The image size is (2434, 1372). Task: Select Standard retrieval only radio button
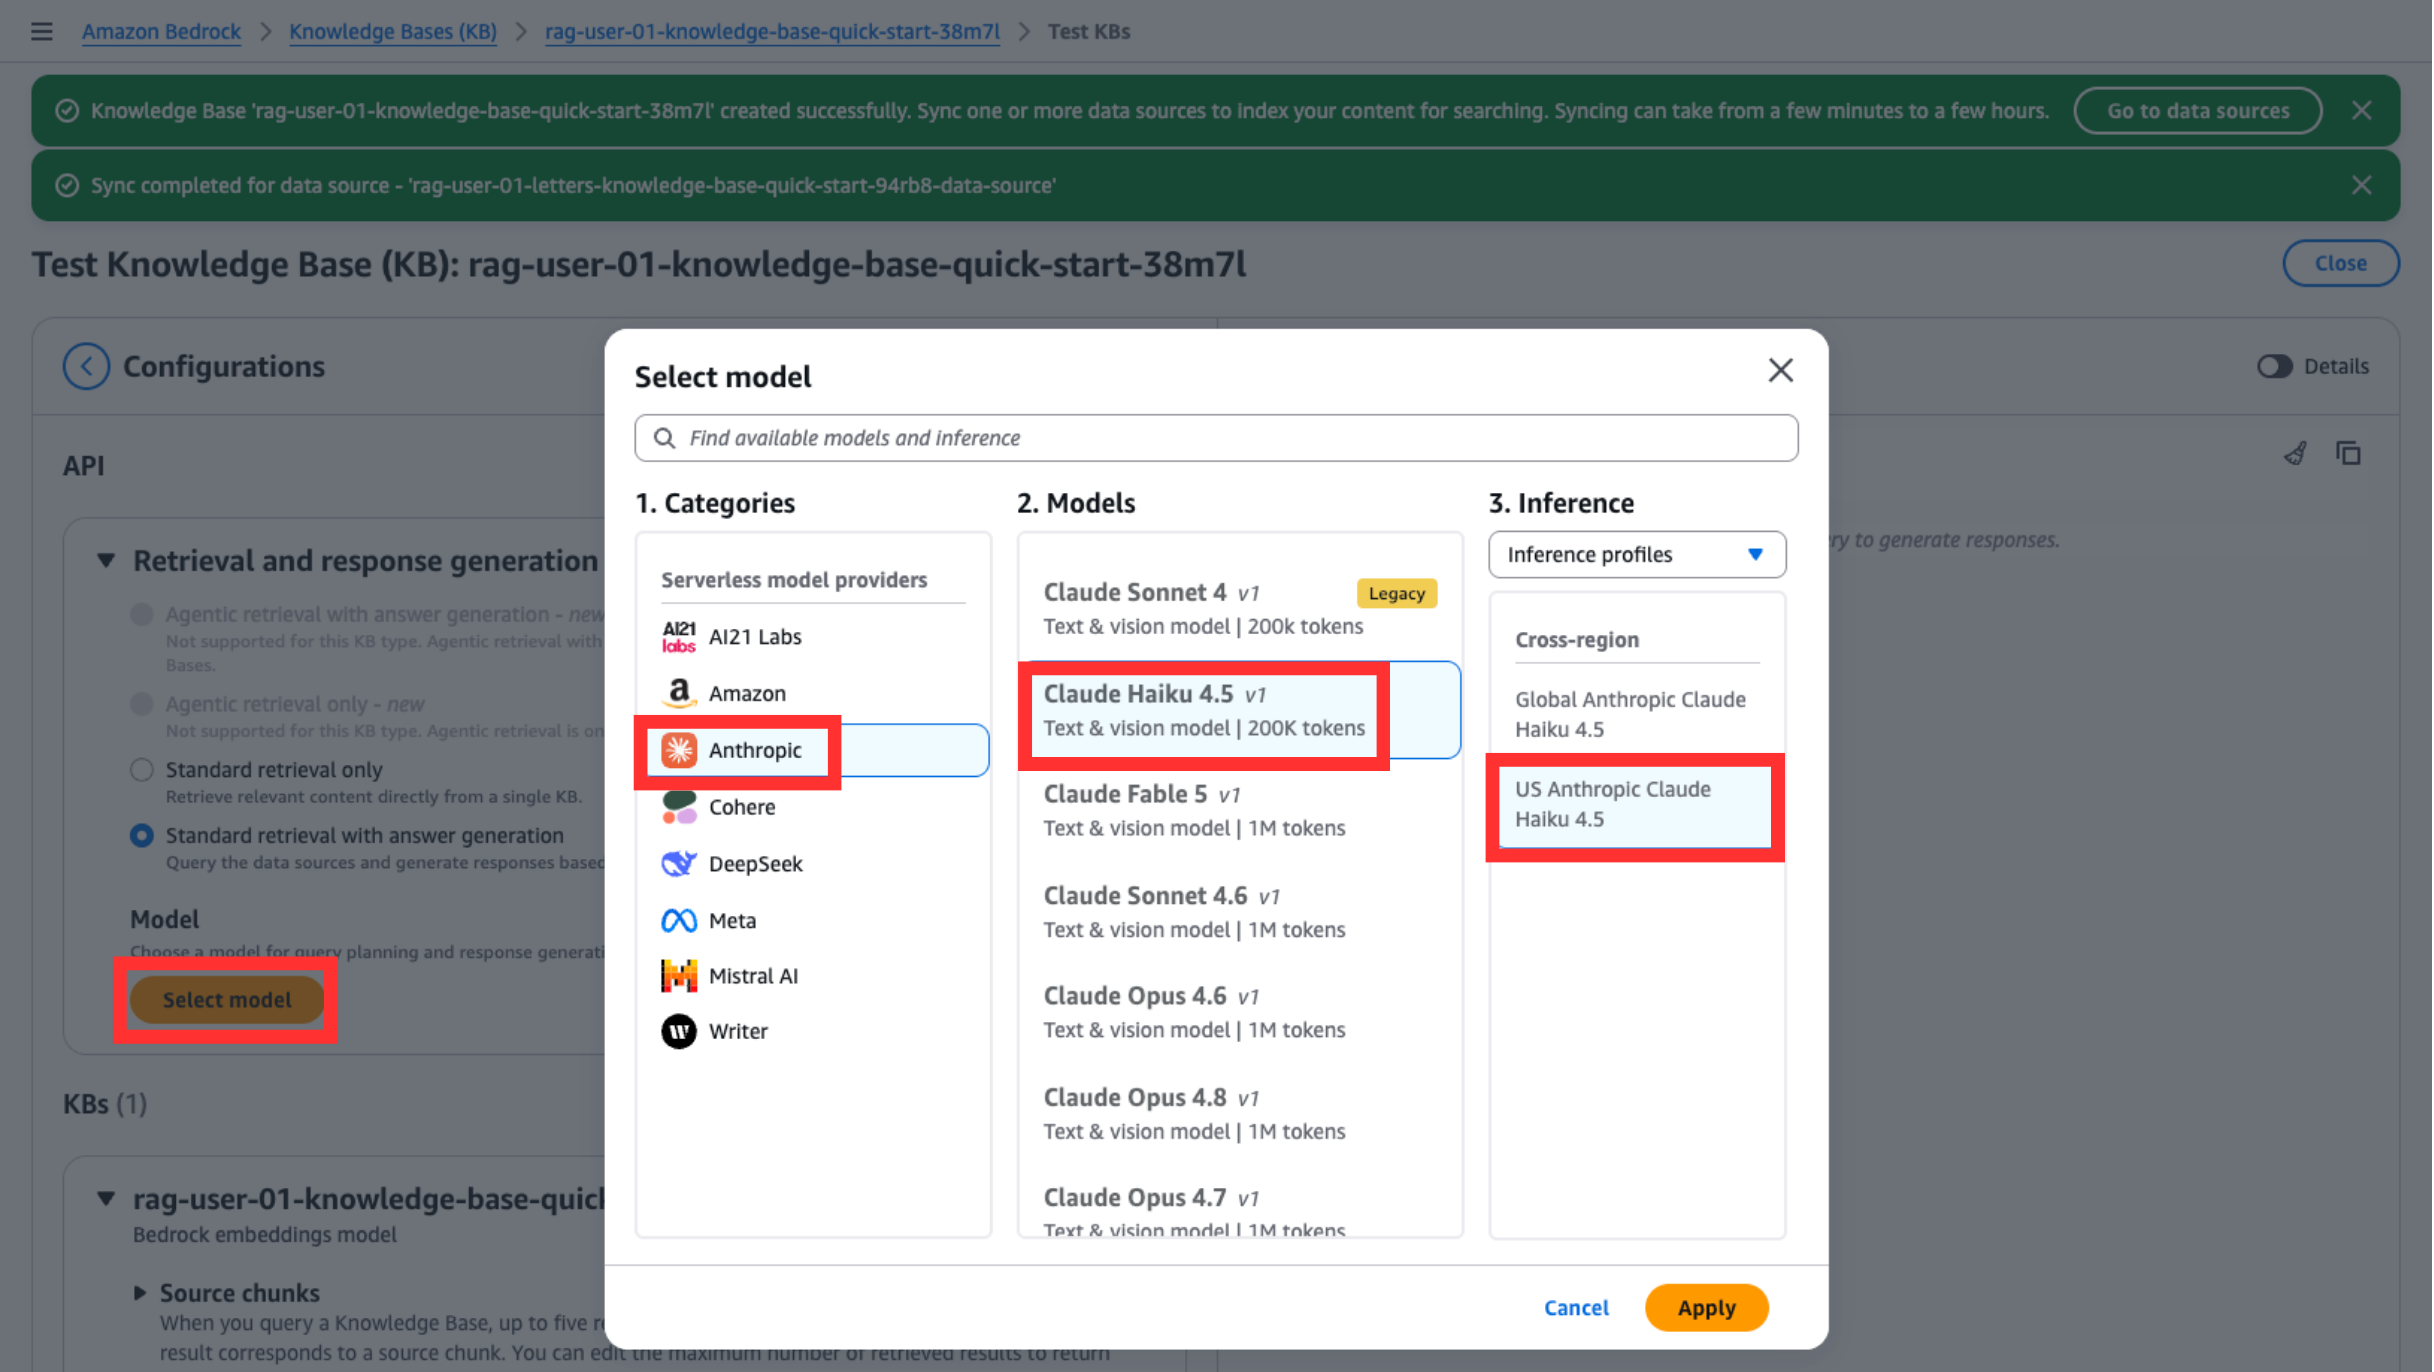(x=142, y=770)
